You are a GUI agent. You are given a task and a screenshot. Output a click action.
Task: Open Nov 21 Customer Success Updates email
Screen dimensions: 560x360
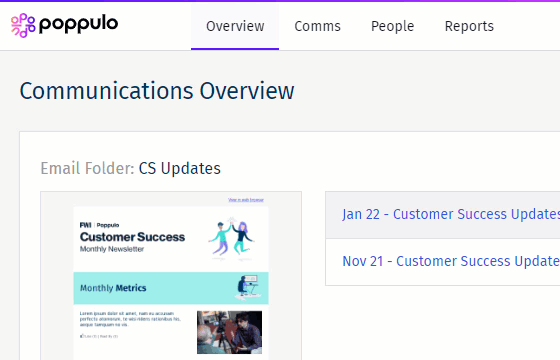(x=451, y=261)
